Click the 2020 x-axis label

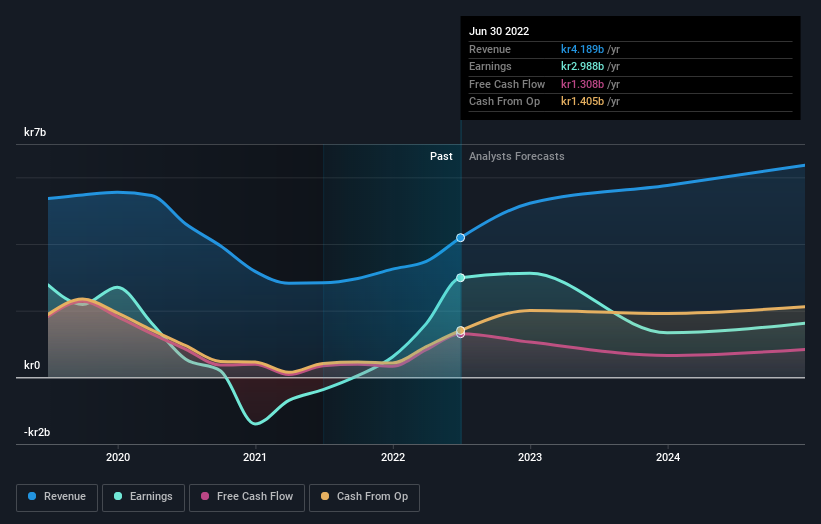(118, 457)
